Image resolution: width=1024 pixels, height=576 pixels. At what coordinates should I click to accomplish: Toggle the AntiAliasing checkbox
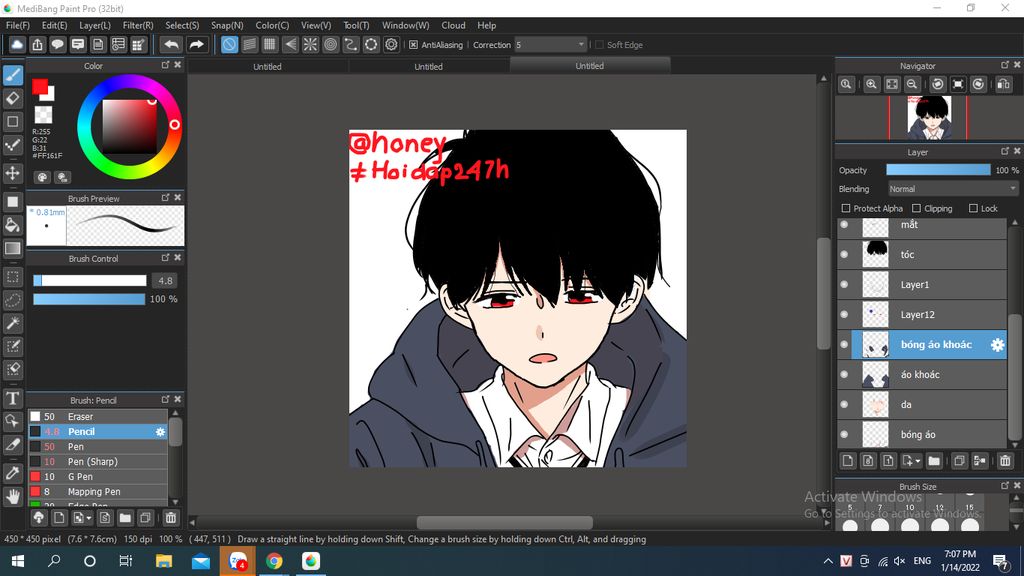click(x=413, y=45)
